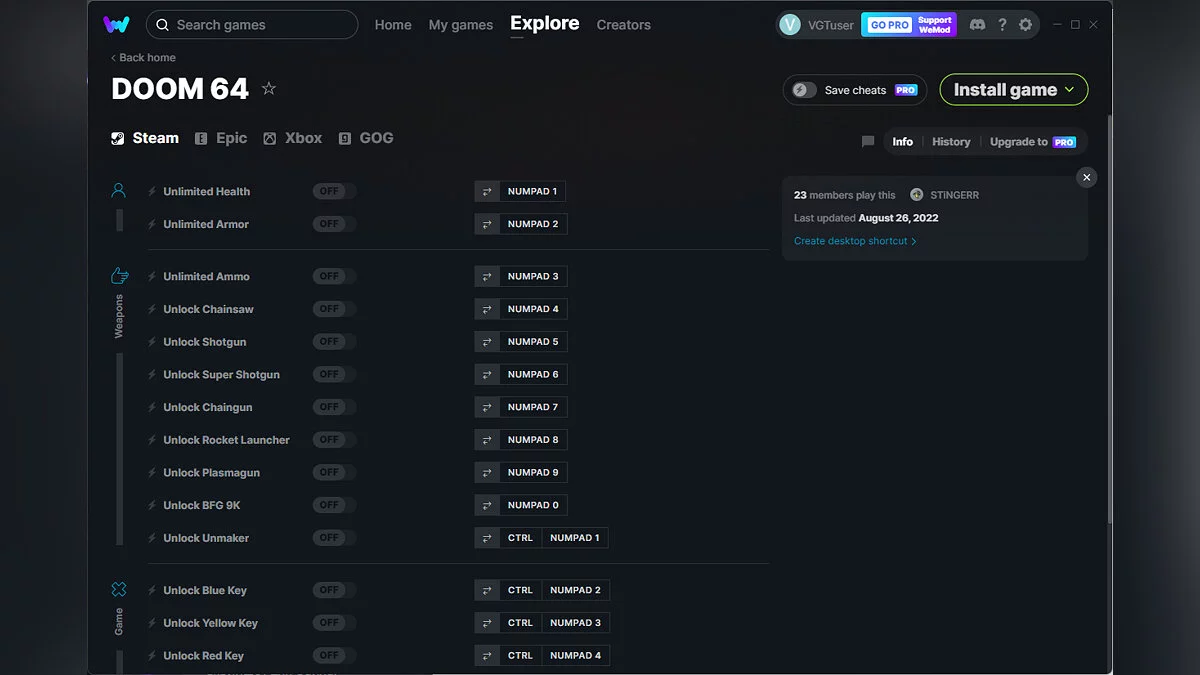The image size is (1200, 675).
Task: Click the WeMod logo icon
Action: (116, 24)
